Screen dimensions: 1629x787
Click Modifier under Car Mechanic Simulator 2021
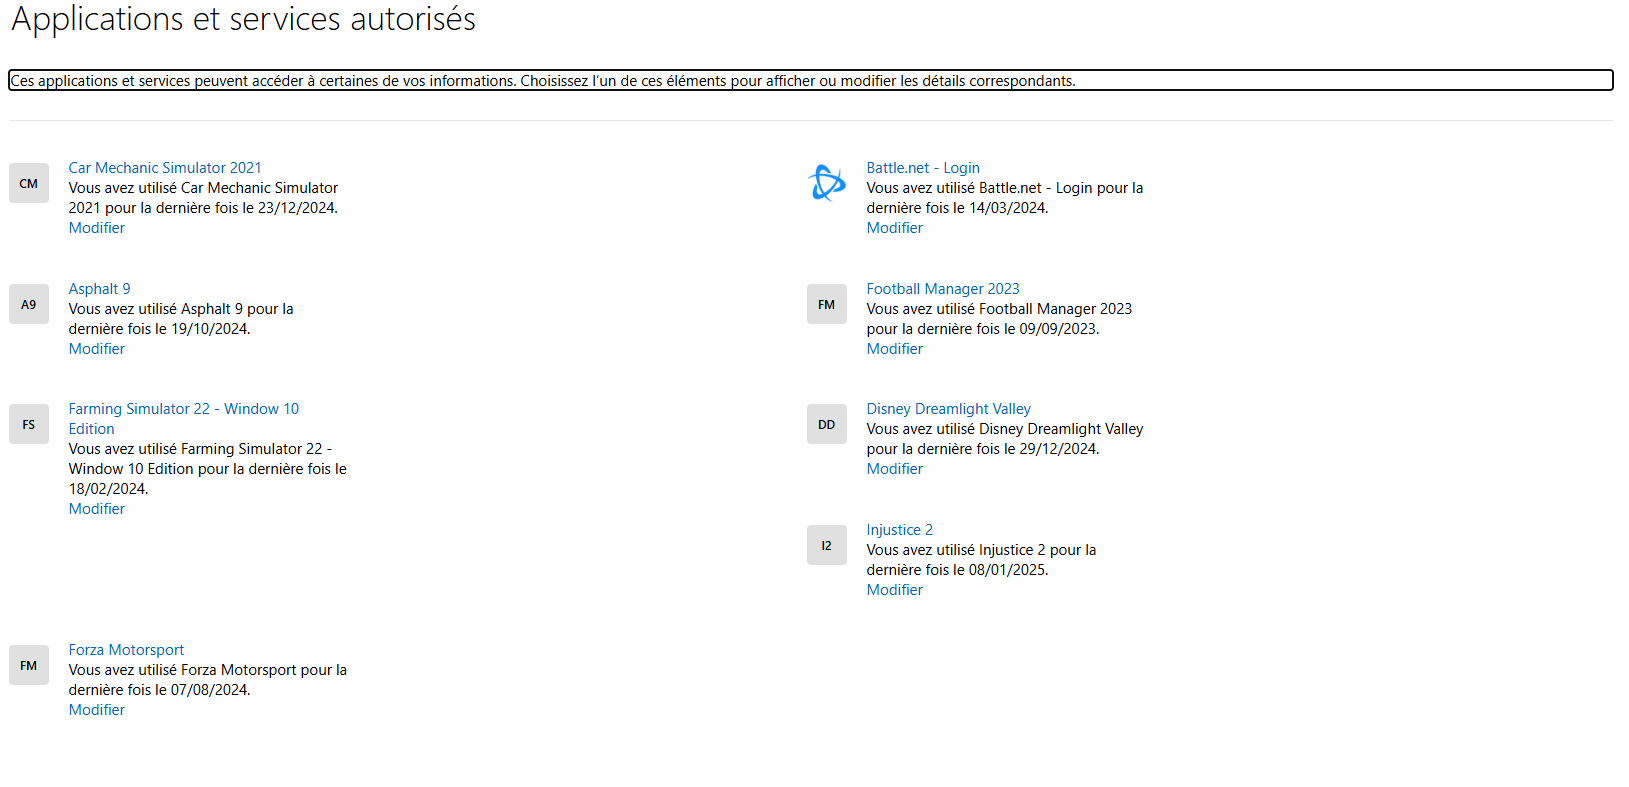pyautogui.click(x=97, y=228)
